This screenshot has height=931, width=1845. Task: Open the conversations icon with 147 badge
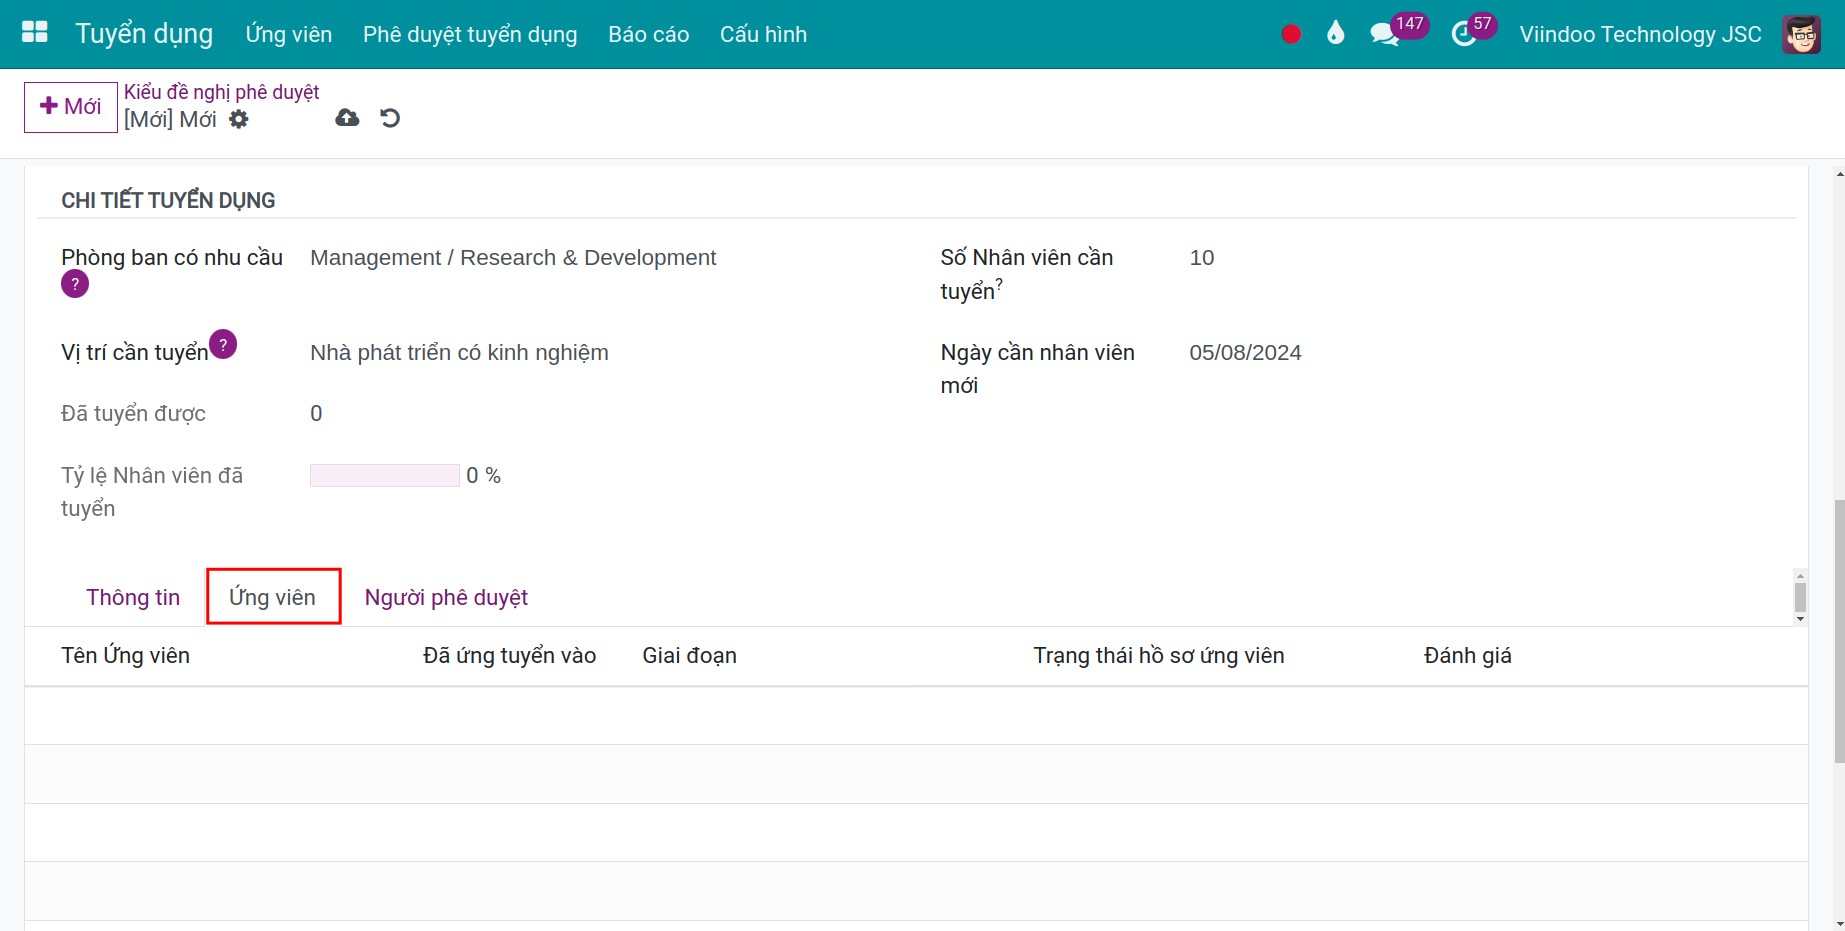click(x=1384, y=34)
